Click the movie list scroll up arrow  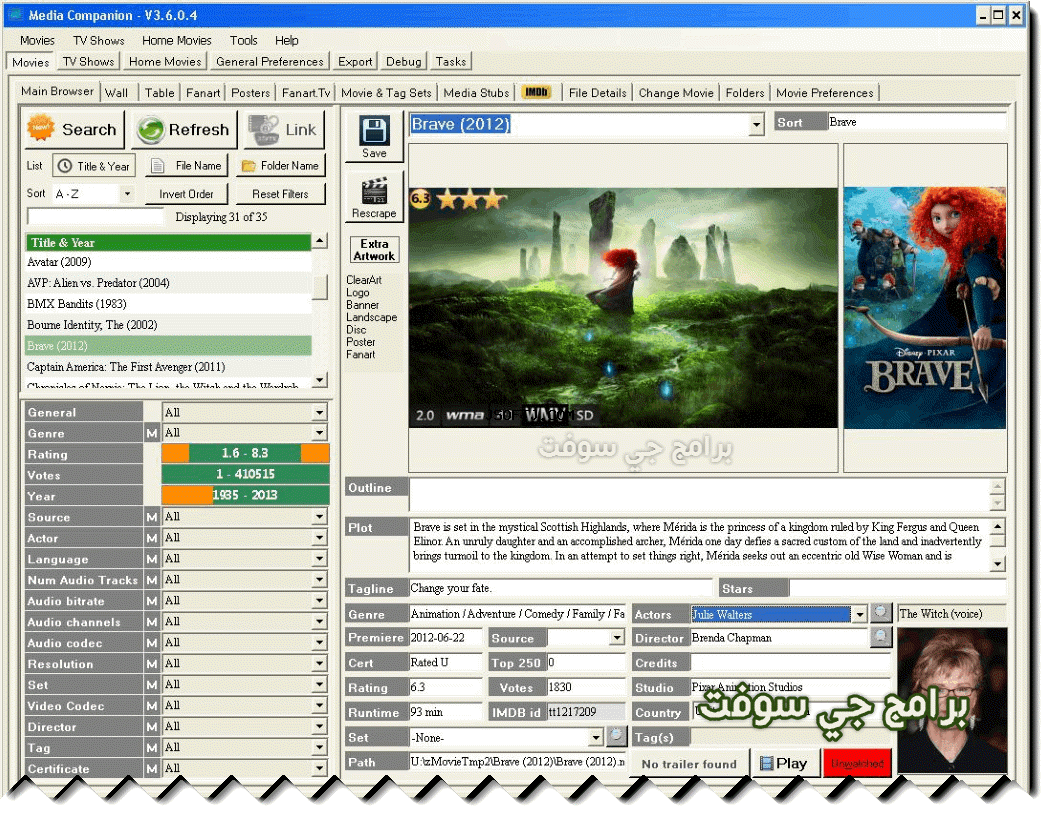319,241
